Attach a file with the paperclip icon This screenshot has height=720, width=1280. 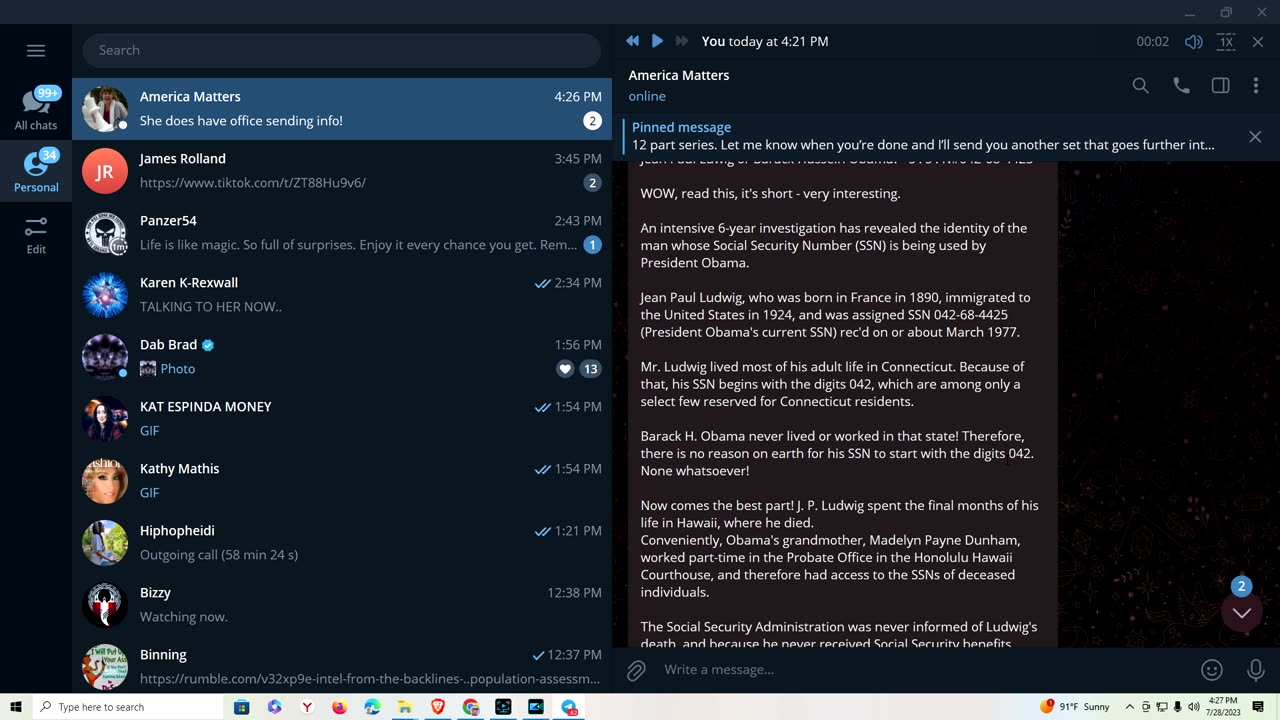pyautogui.click(x=636, y=670)
